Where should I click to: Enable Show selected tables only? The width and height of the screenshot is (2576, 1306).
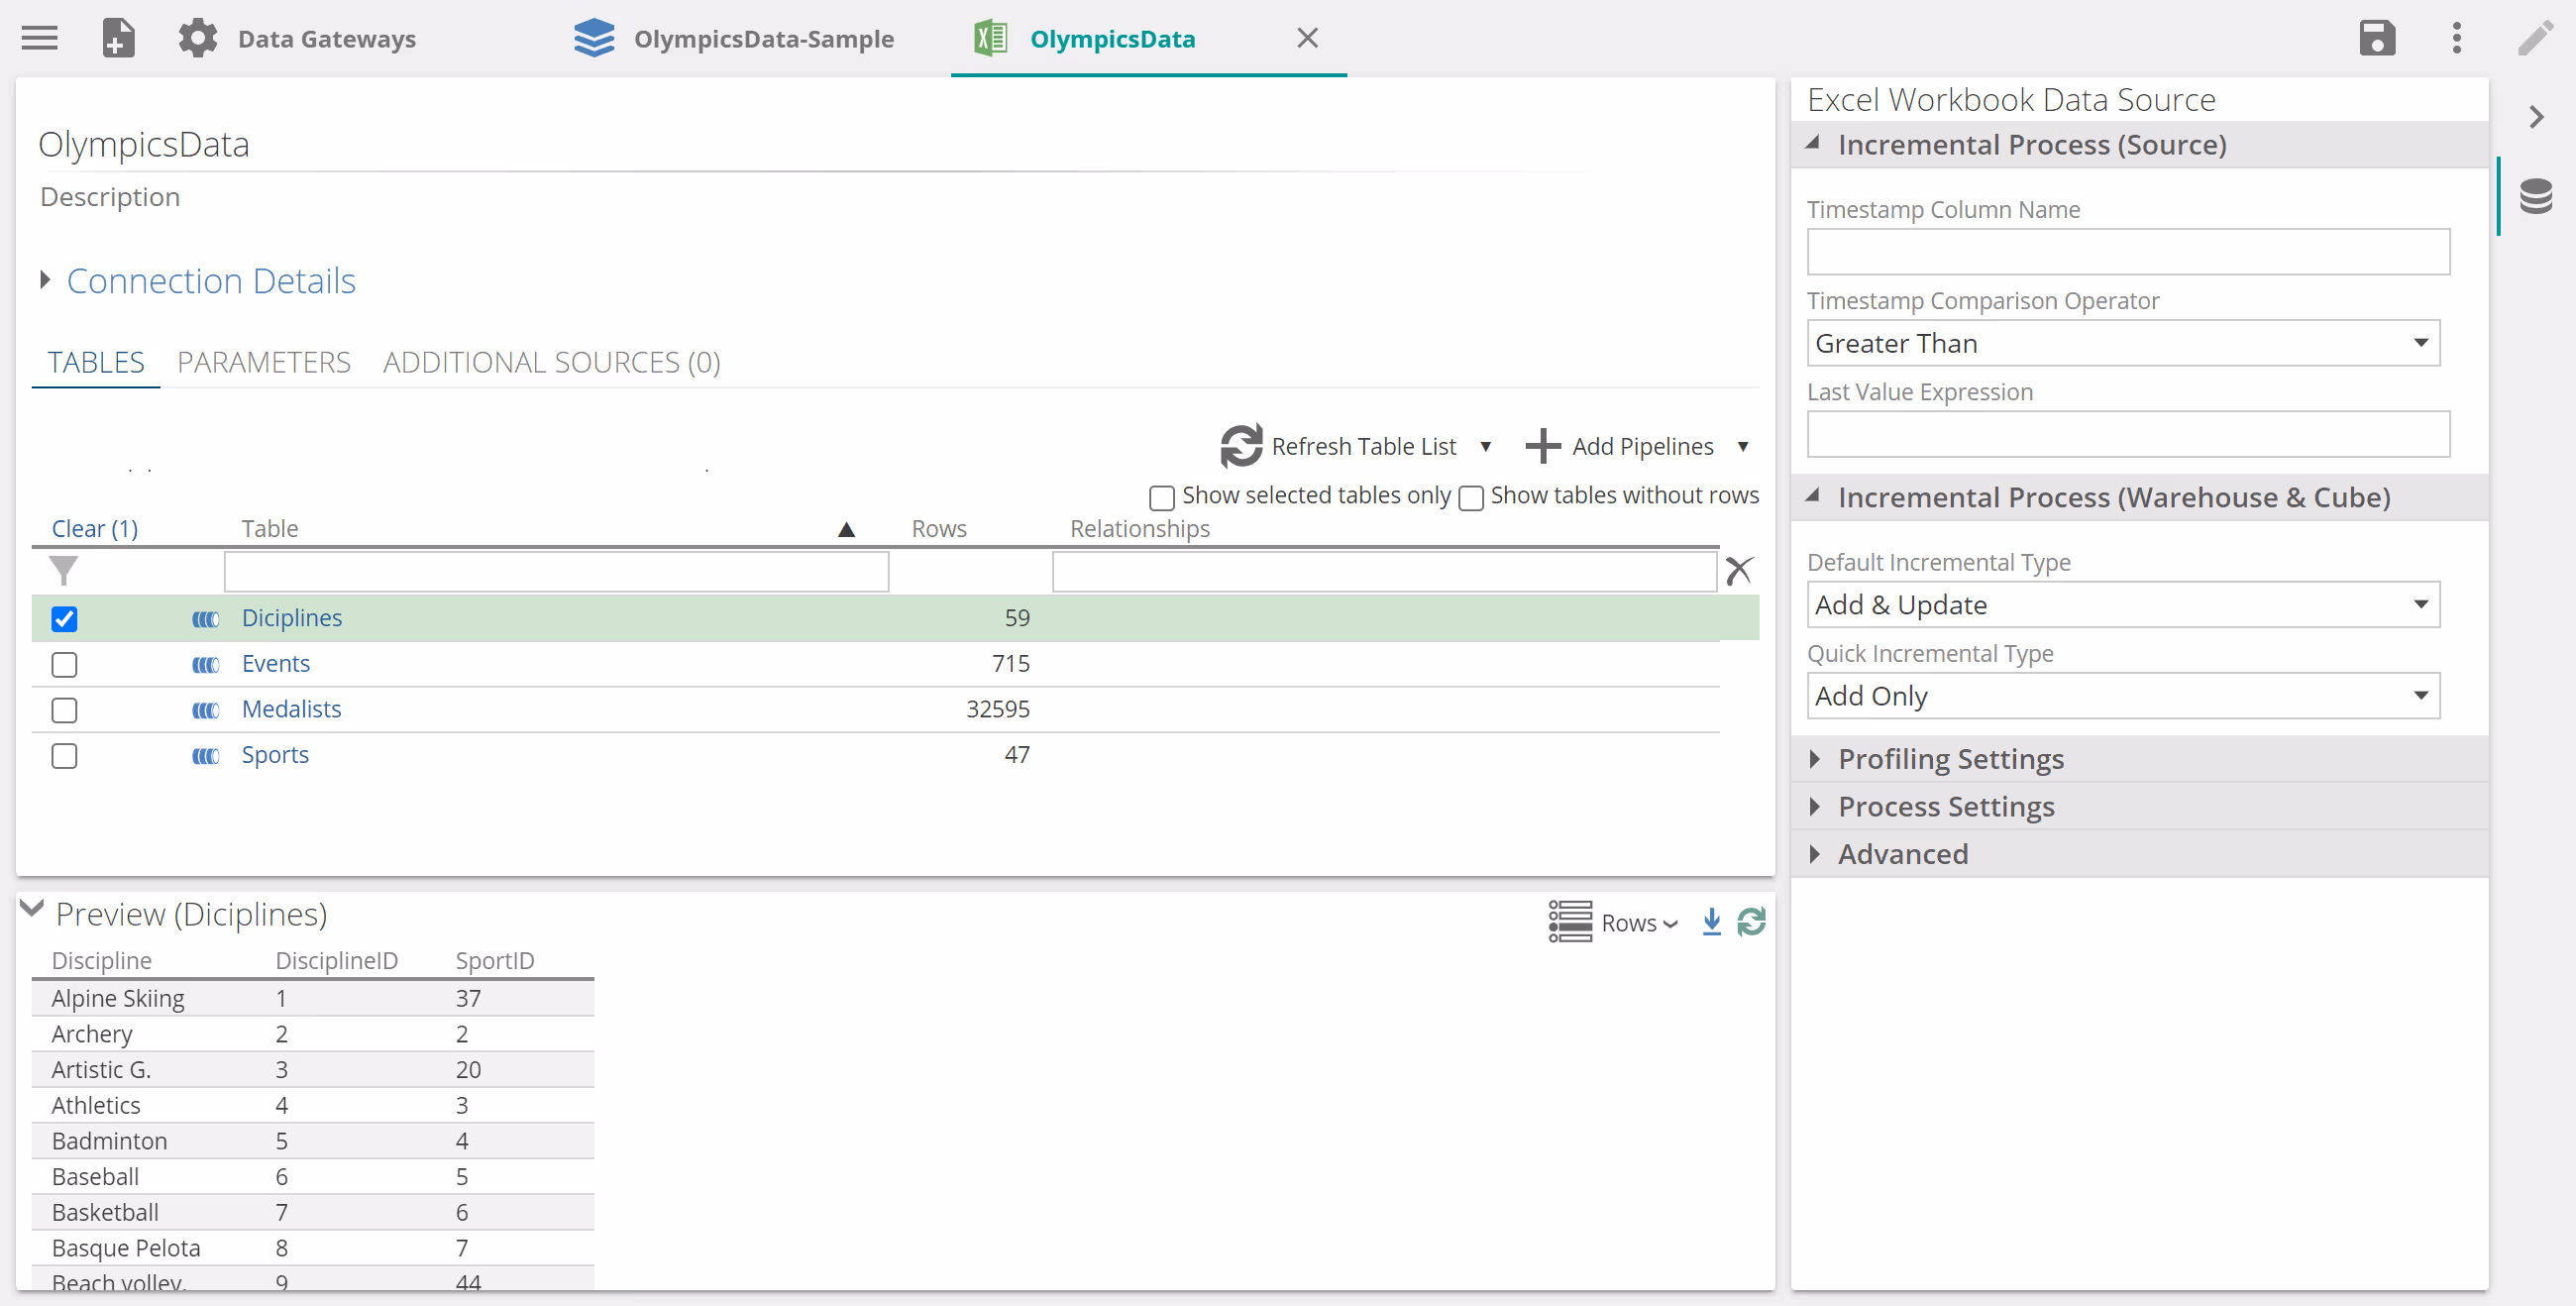point(1161,497)
